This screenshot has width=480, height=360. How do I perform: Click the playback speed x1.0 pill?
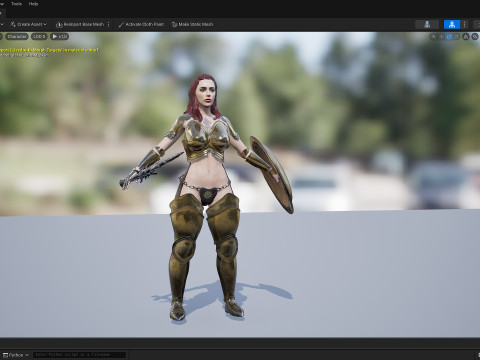[x=60, y=37]
